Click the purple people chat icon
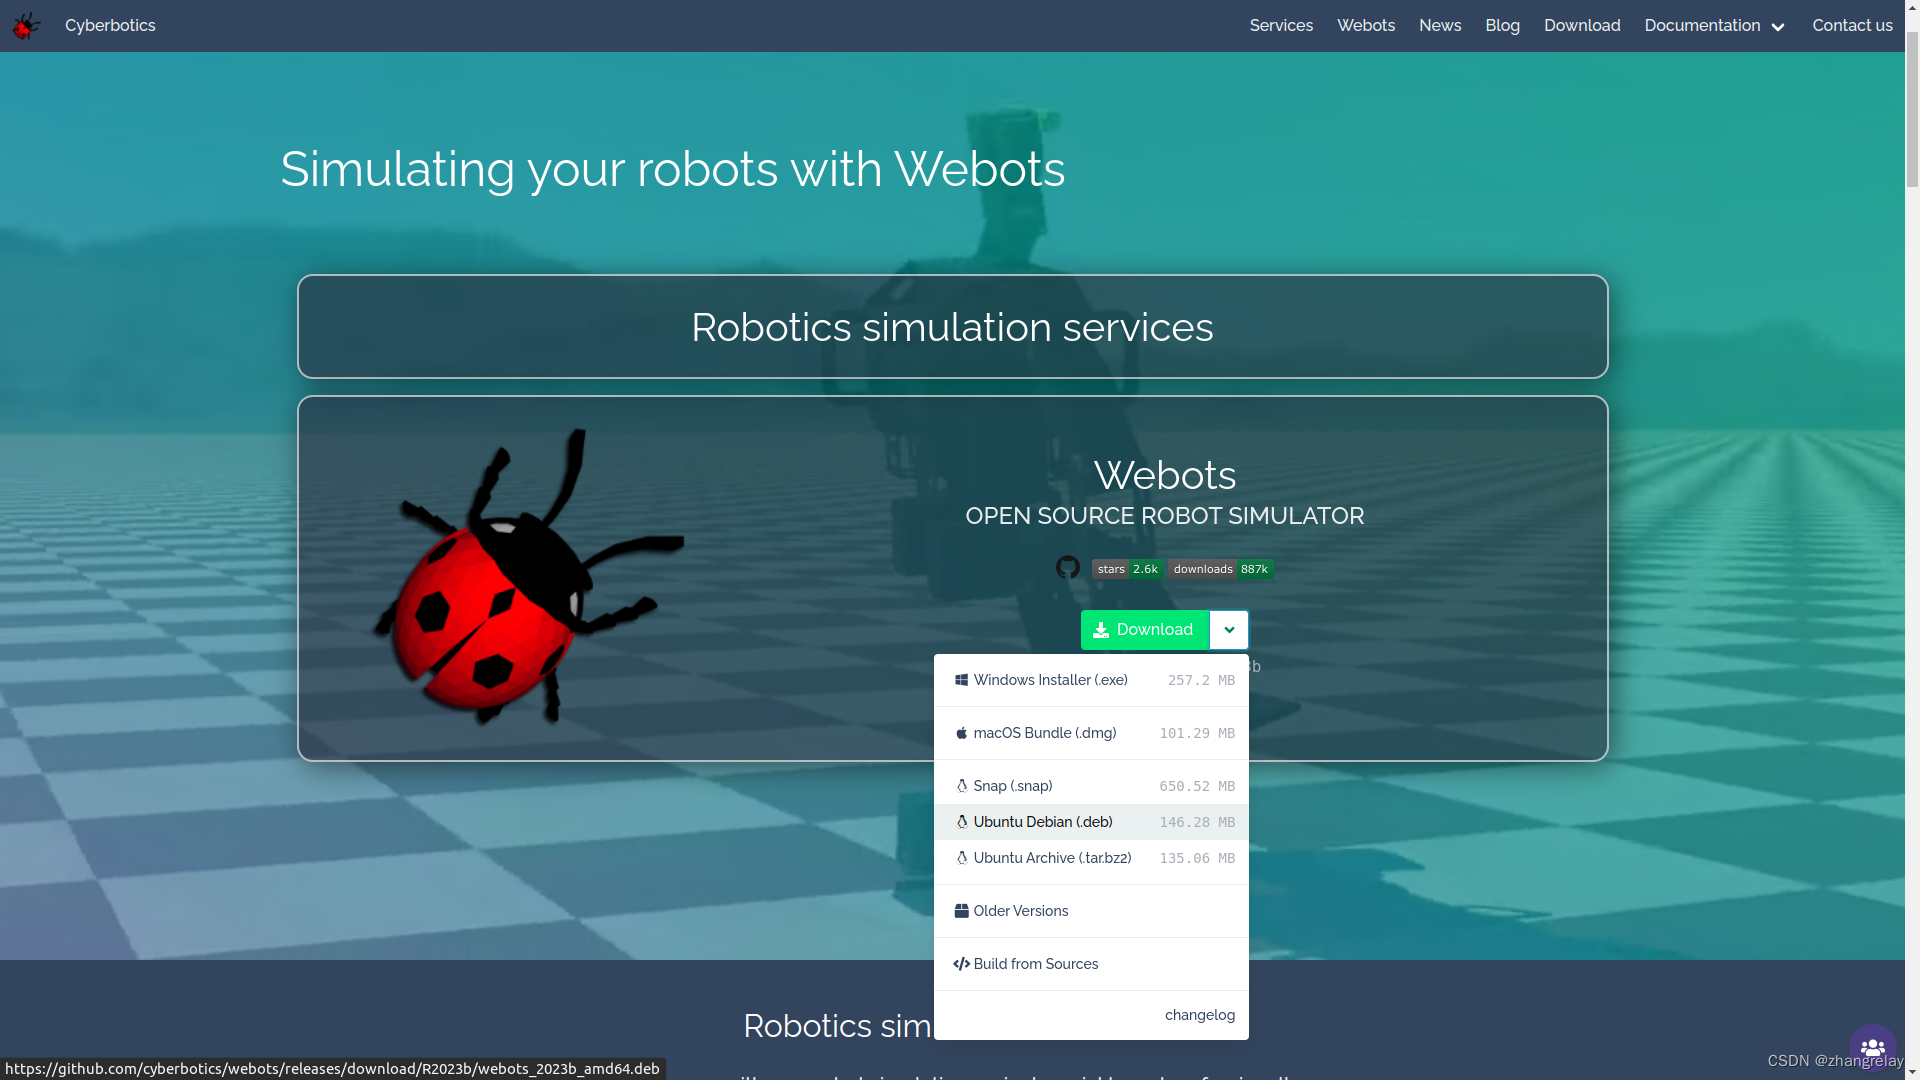 tap(1872, 1048)
